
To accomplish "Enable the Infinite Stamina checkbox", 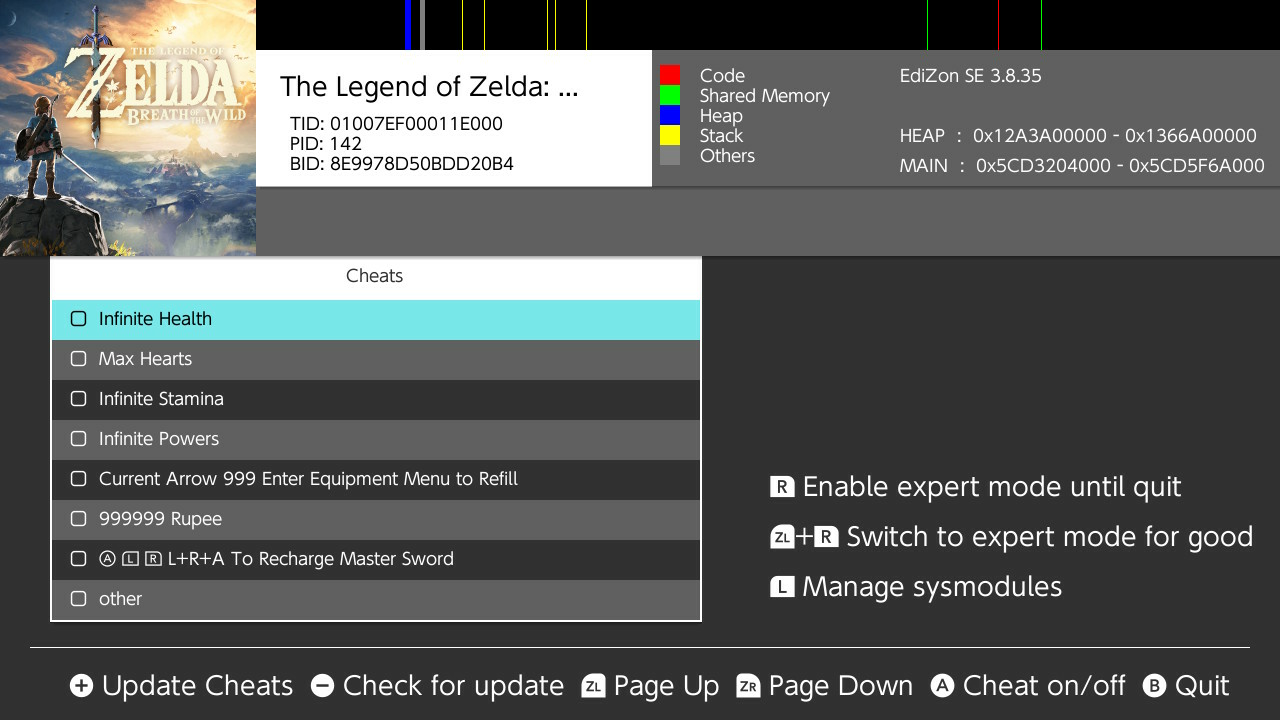I will (79, 399).
